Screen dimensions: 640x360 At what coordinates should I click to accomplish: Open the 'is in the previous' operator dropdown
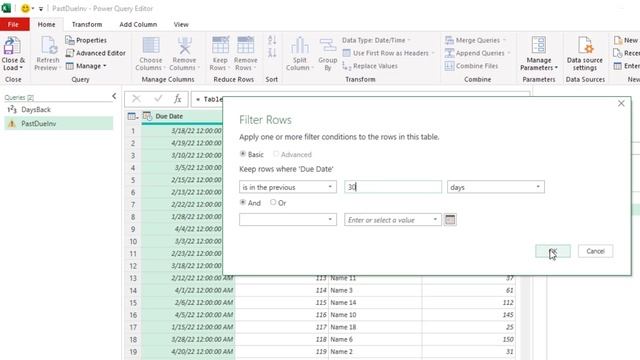point(288,187)
